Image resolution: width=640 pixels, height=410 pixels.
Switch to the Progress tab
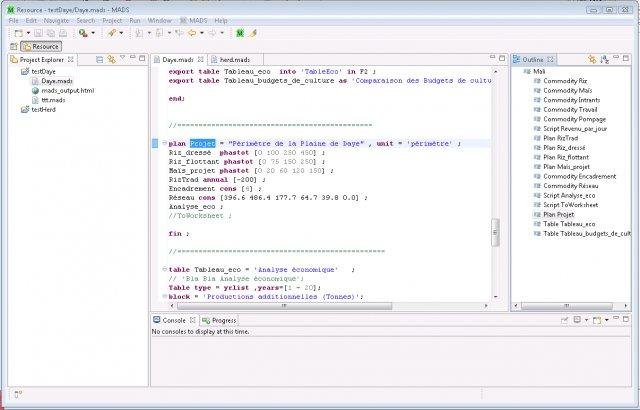point(222,320)
